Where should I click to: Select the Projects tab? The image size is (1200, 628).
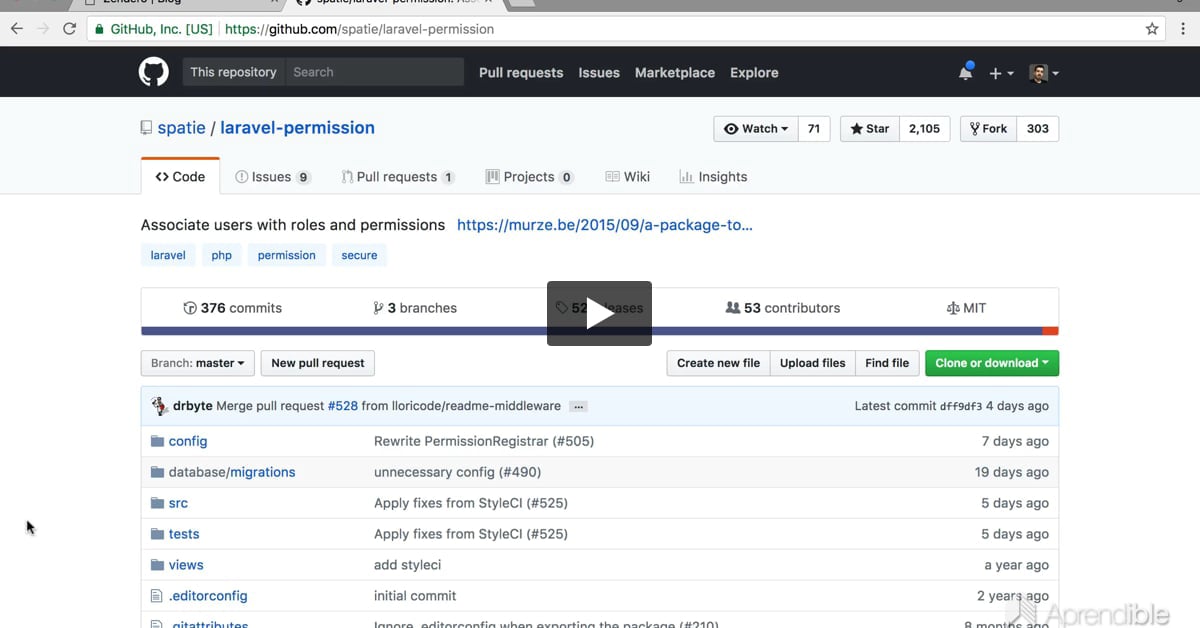point(529,177)
